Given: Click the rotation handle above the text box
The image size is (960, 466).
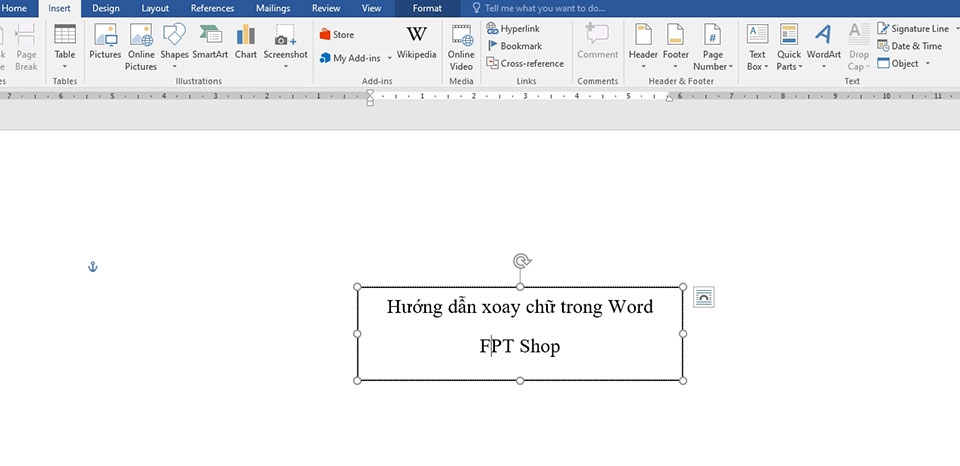Looking at the screenshot, I should click(521, 261).
